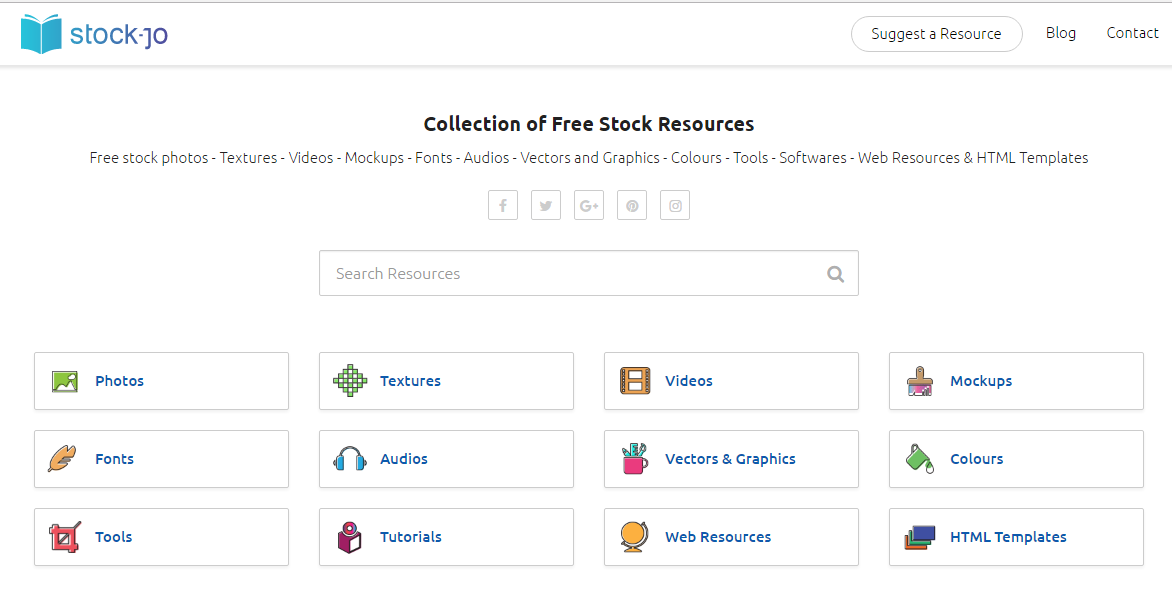Open the Google Plus social icon
Image resolution: width=1172 pixels, height=597 pixels.
(x=589, y=205)
